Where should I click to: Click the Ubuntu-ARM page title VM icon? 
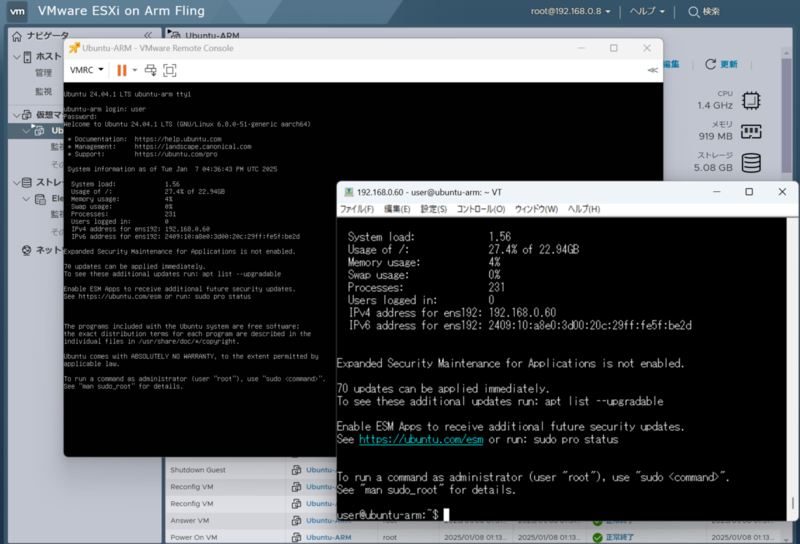click(x=174, y=35)
